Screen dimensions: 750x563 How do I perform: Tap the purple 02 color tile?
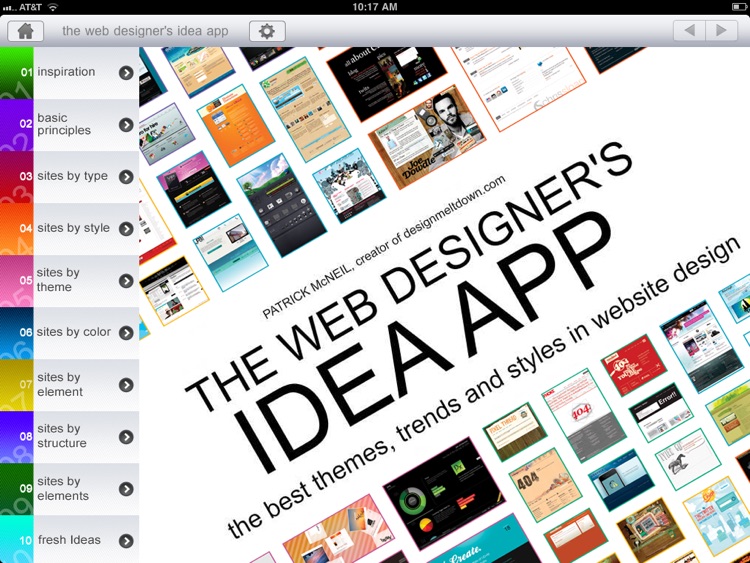coord(17,125)
